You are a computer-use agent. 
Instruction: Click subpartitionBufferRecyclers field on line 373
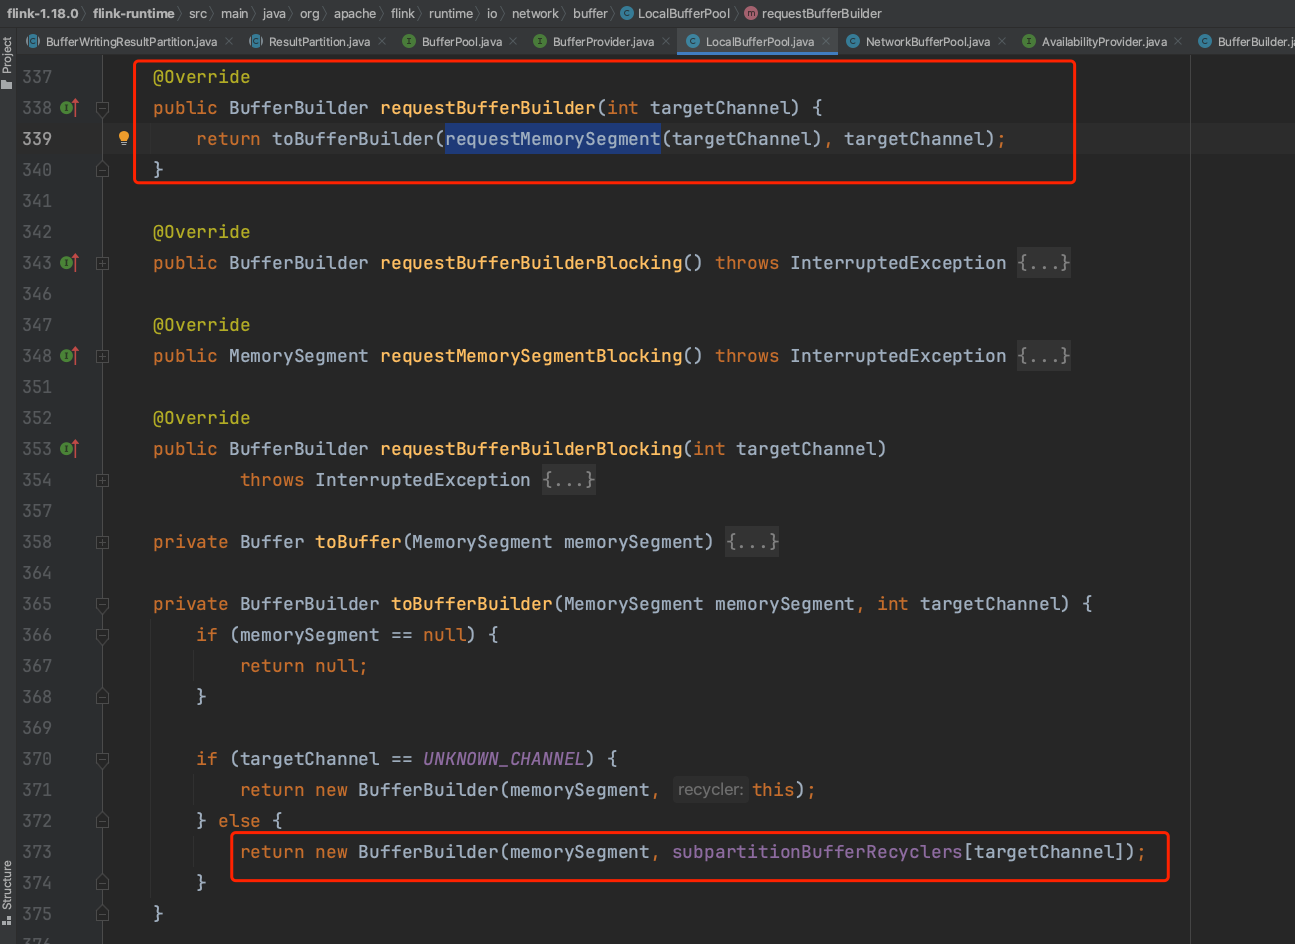click(x=817, y=852)
